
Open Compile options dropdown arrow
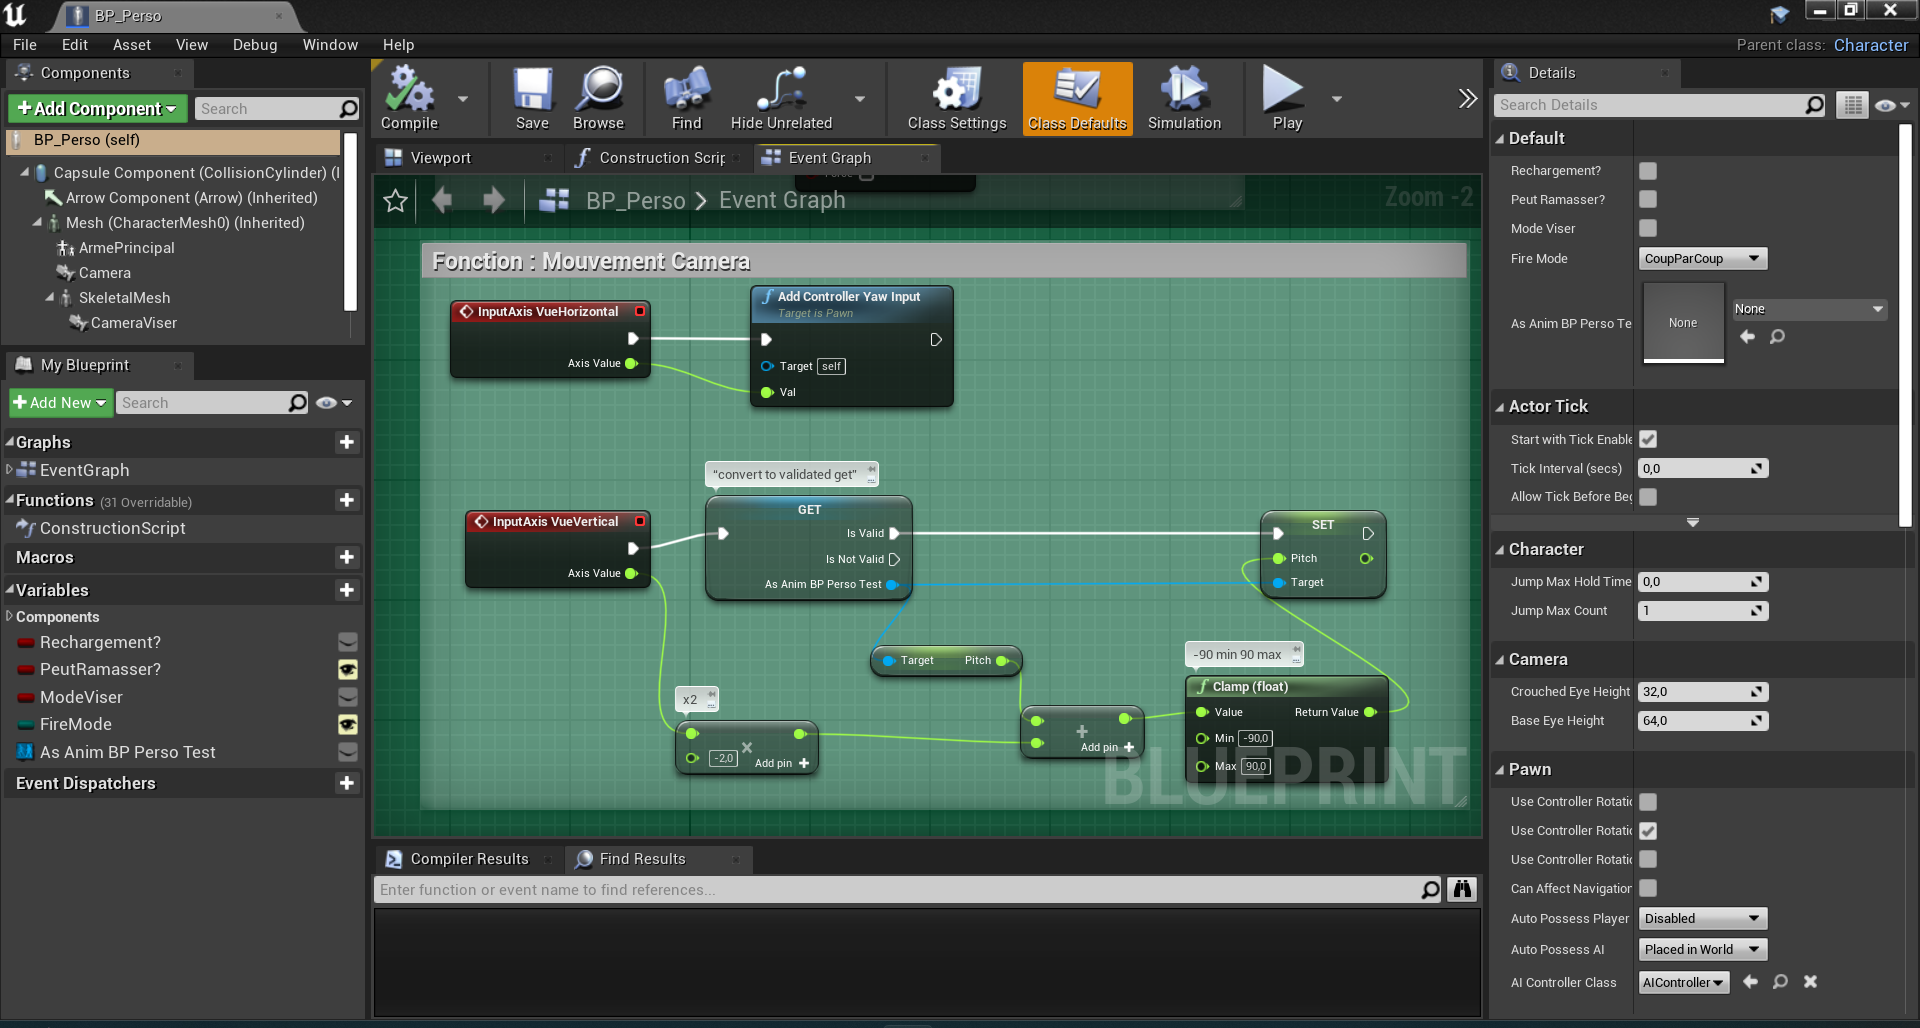(463, 99)
